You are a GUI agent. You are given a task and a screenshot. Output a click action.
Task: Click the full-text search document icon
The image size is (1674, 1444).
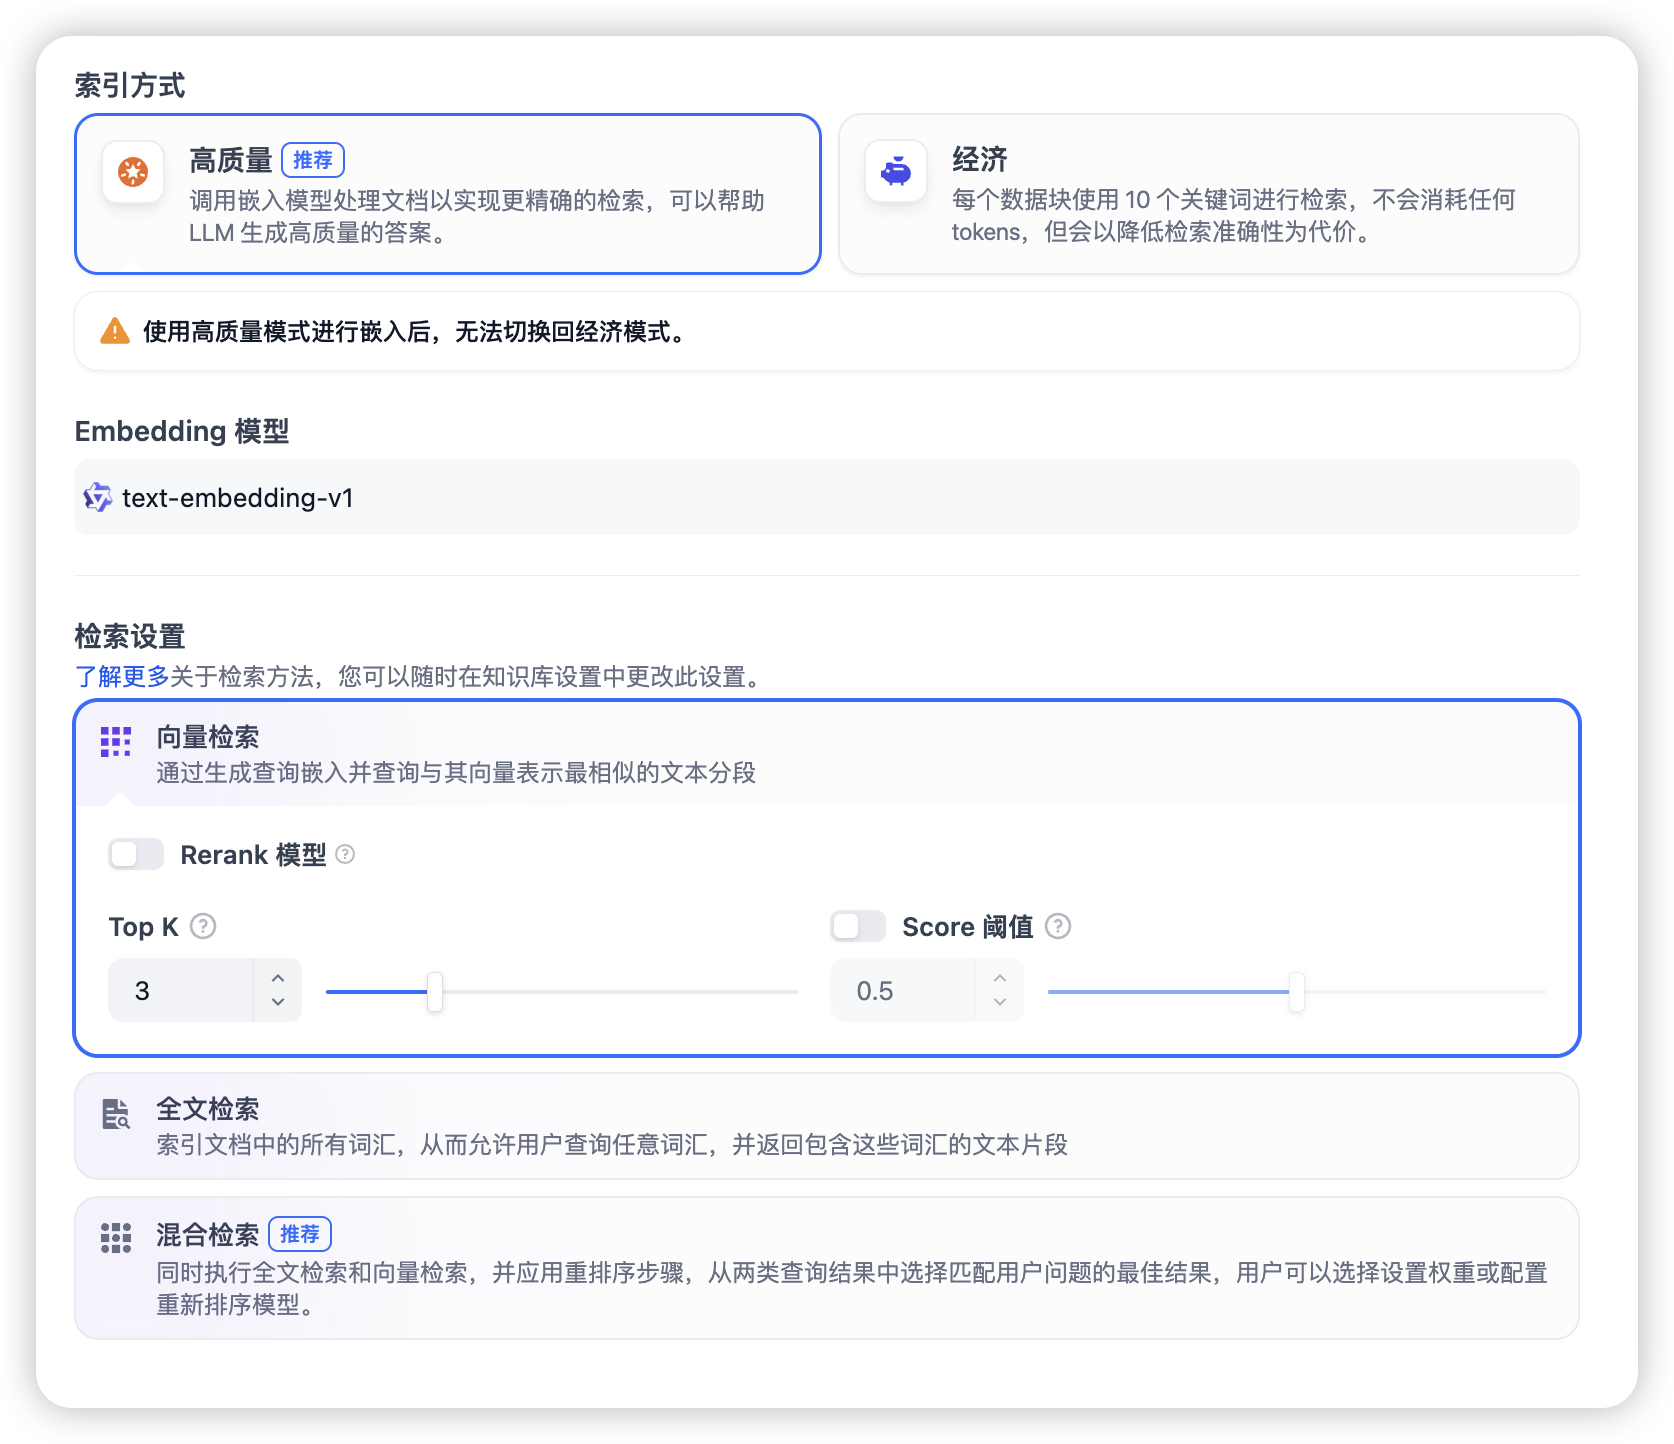pyautogui.click(x=116, y=1114)
